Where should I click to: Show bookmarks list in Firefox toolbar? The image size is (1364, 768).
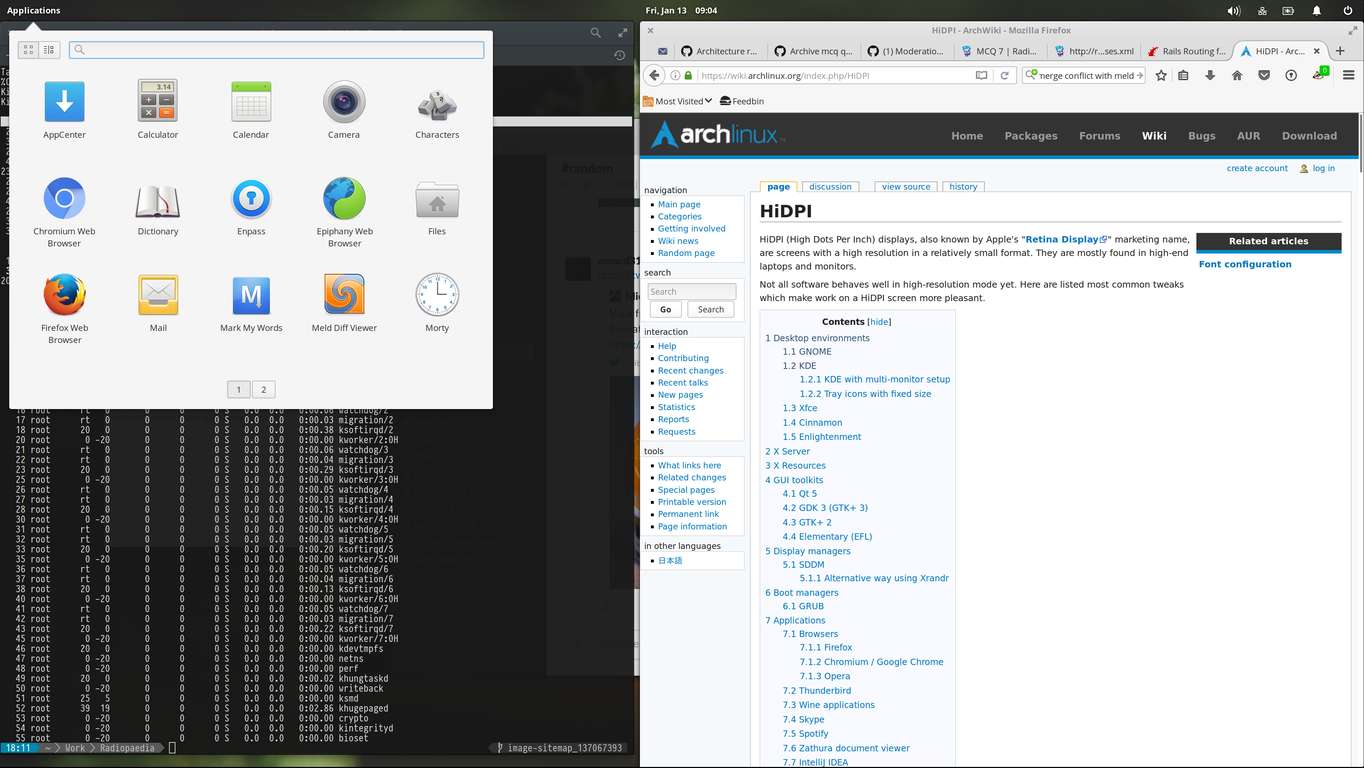click(x=1184, y=75)
